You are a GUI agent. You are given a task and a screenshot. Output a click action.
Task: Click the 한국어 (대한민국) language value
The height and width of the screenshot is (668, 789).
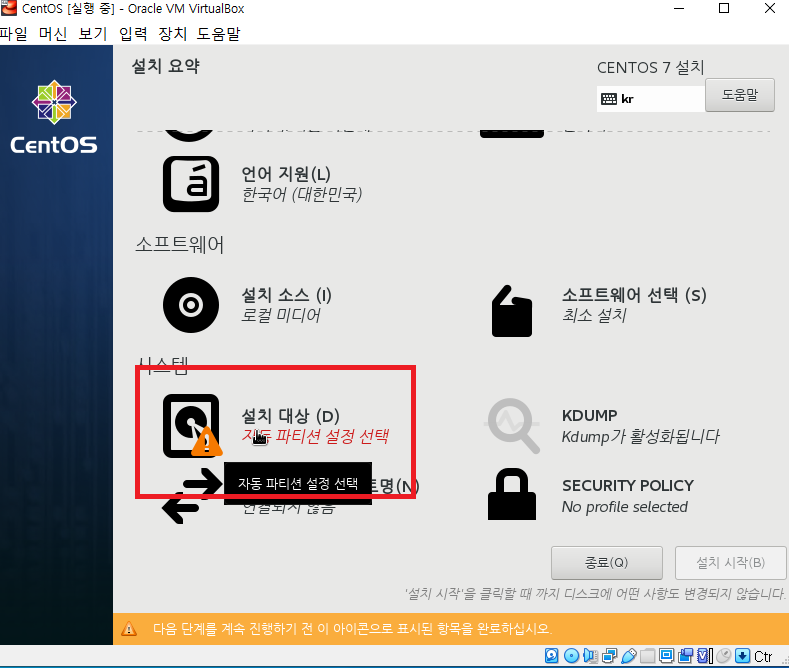point(302,195)
